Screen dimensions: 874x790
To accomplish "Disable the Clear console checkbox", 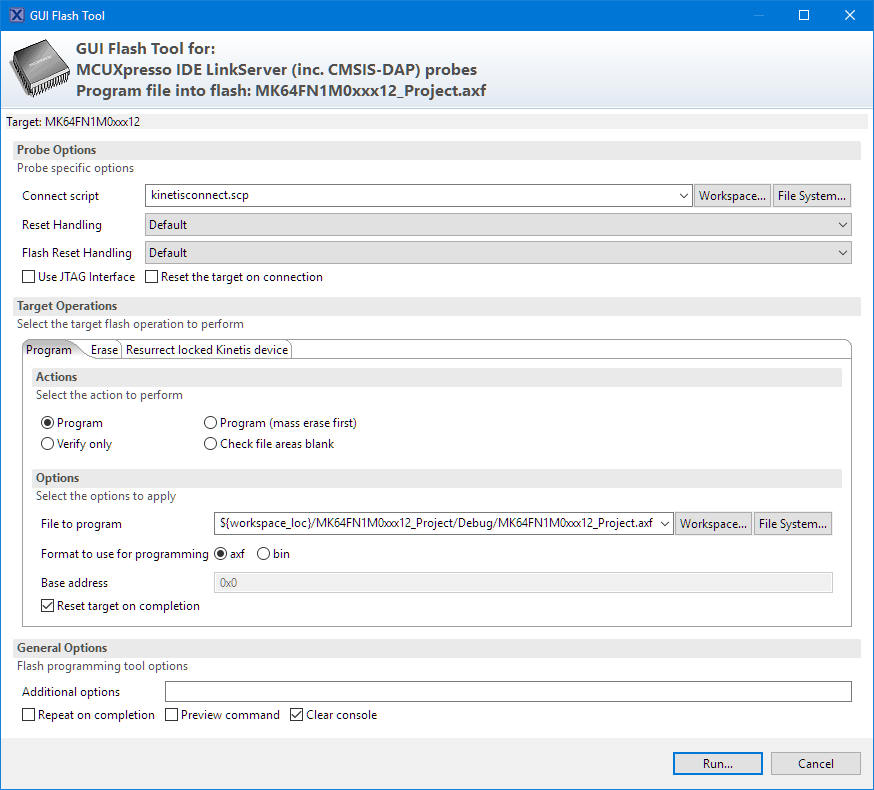I will pyautogui.click(x=297, y=715).
